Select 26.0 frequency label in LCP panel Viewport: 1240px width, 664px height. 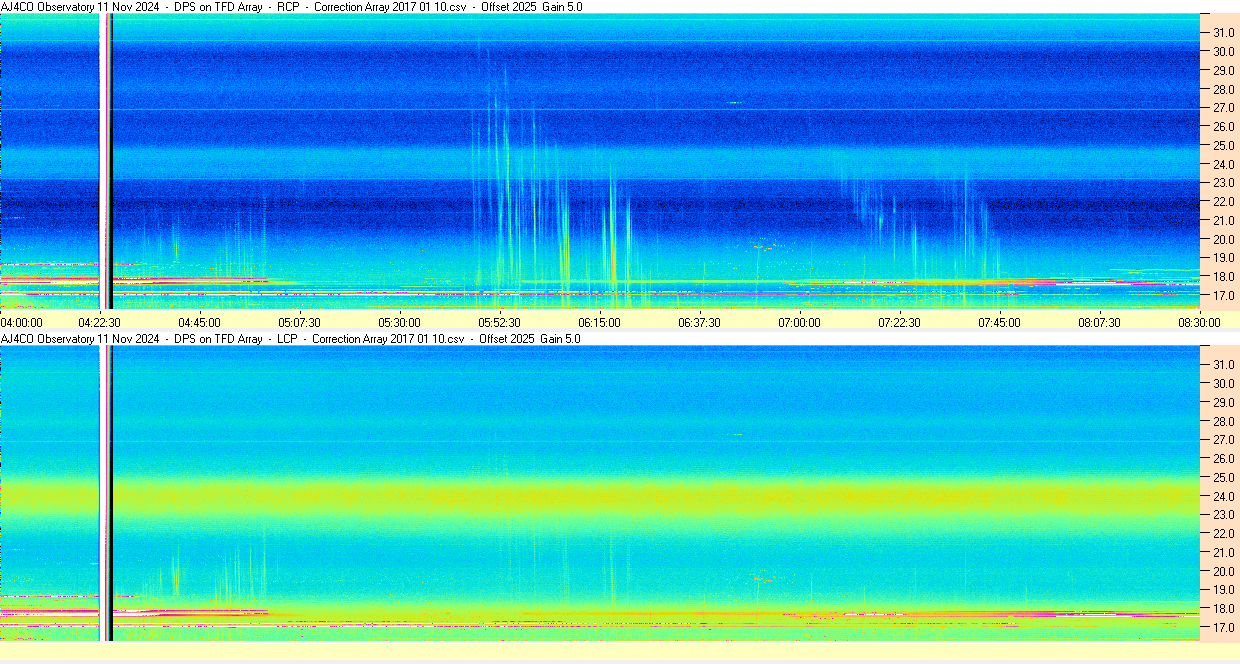click(x=1224, y=459)
